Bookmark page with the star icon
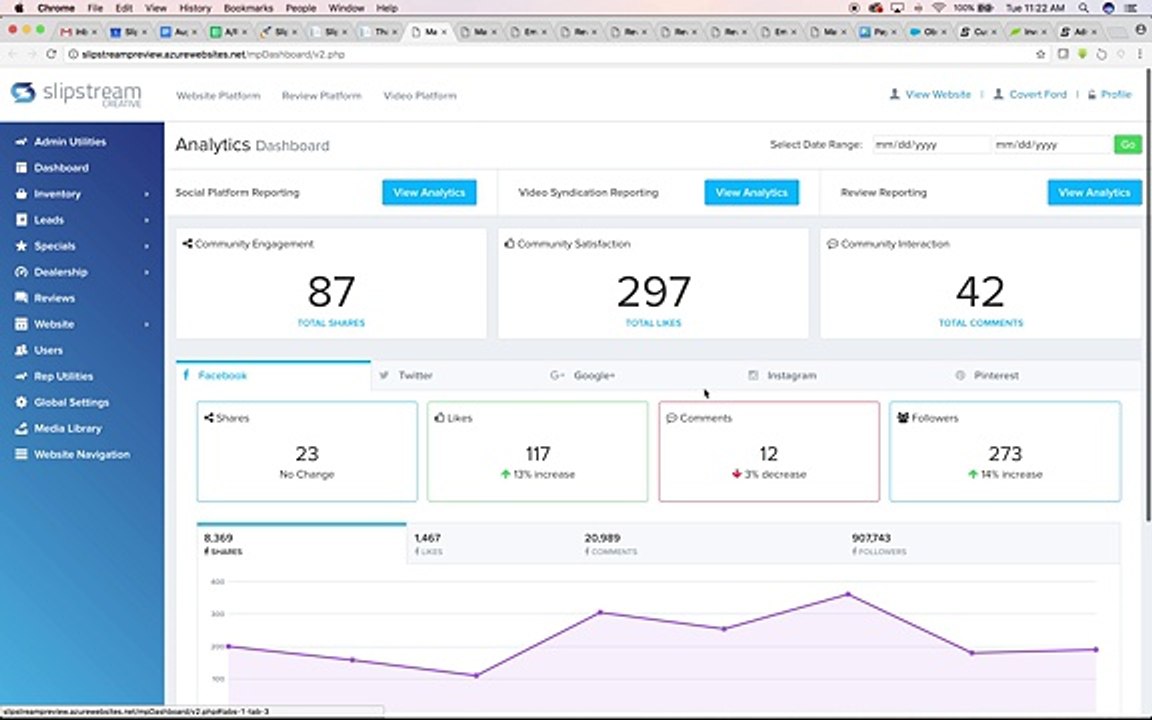Screen dimensions: 1152x720 click(x=1040, y=54)
